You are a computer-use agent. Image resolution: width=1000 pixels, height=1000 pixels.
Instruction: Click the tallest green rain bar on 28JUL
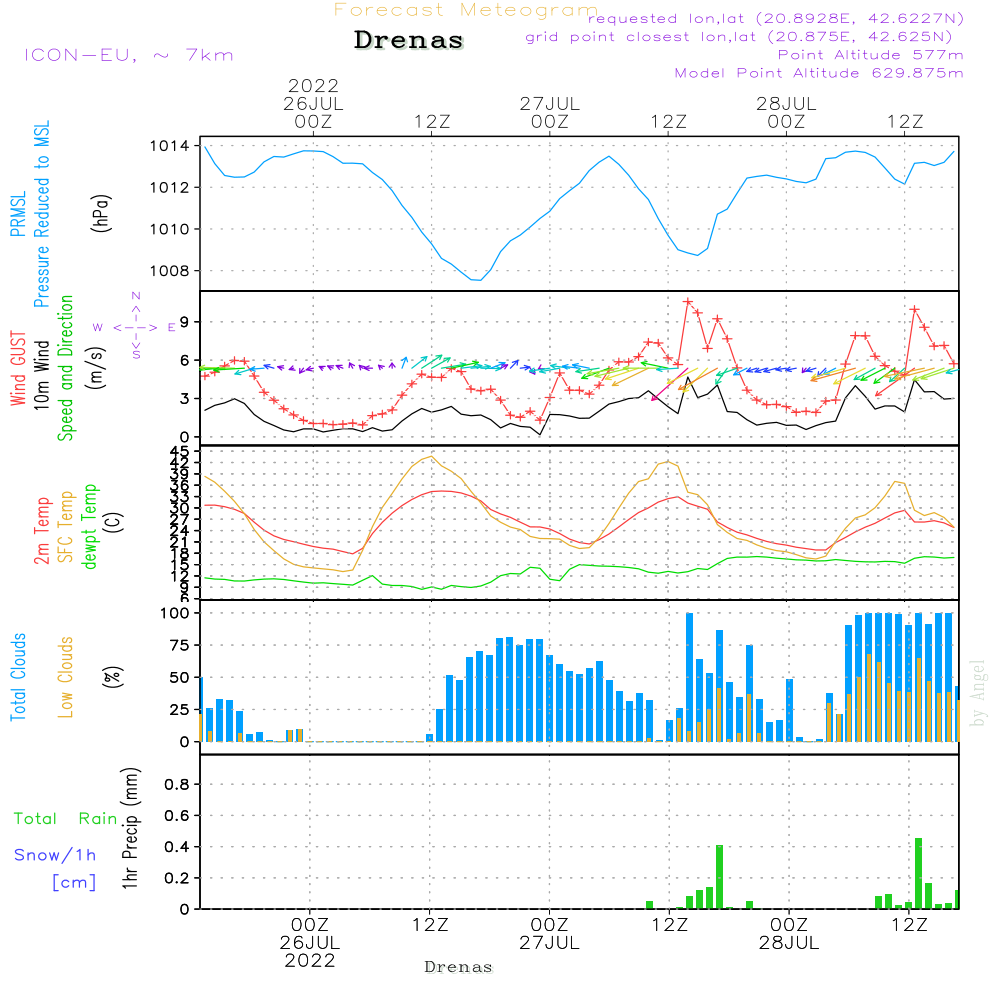pos(918,874)
